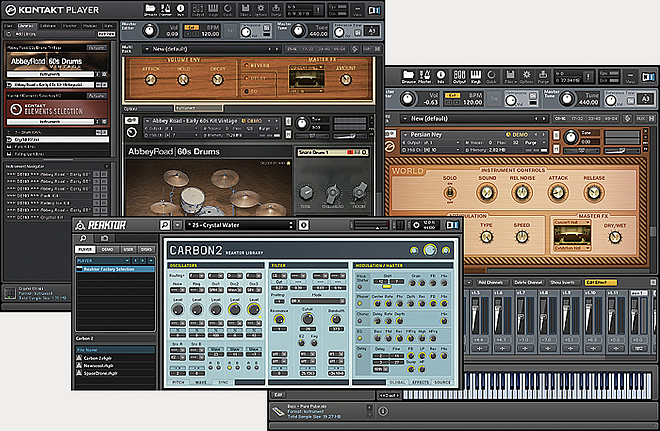The image size is (660, 431).
Task: Open camera snapshot tab in Reaktor sidebar
Action: pyautogui.click(x=104, y=238)
